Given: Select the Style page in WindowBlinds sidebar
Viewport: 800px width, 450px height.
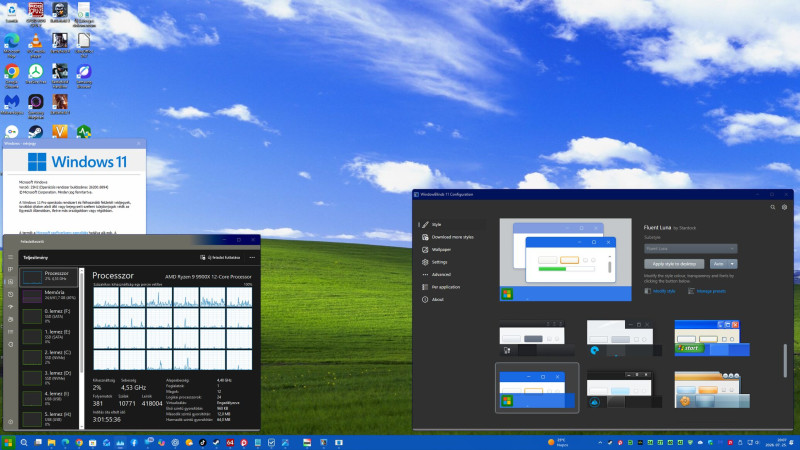Looking at the screenshot, I should click(x=452, y=224).
